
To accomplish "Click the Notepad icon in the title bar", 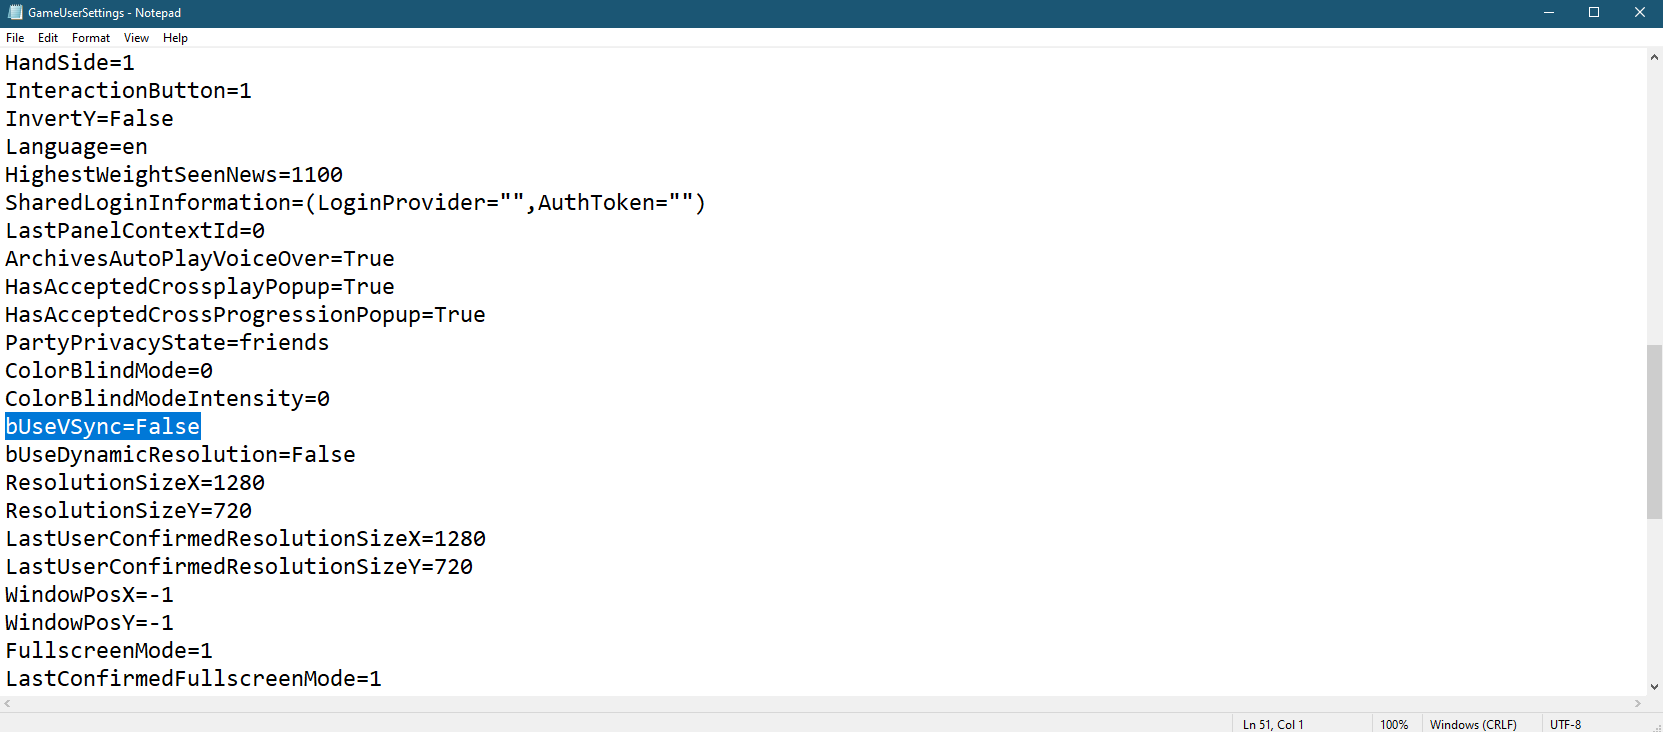I will tap(15, 13).
